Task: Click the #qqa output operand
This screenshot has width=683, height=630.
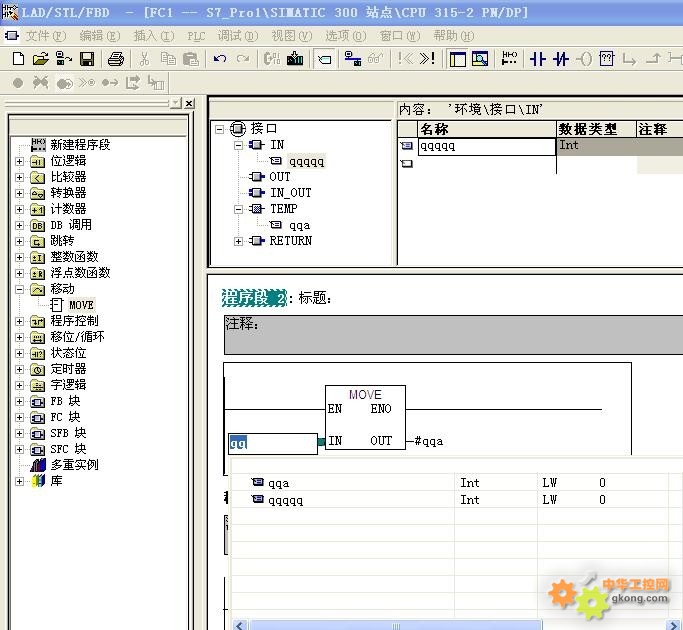Action: coord(429,441)
